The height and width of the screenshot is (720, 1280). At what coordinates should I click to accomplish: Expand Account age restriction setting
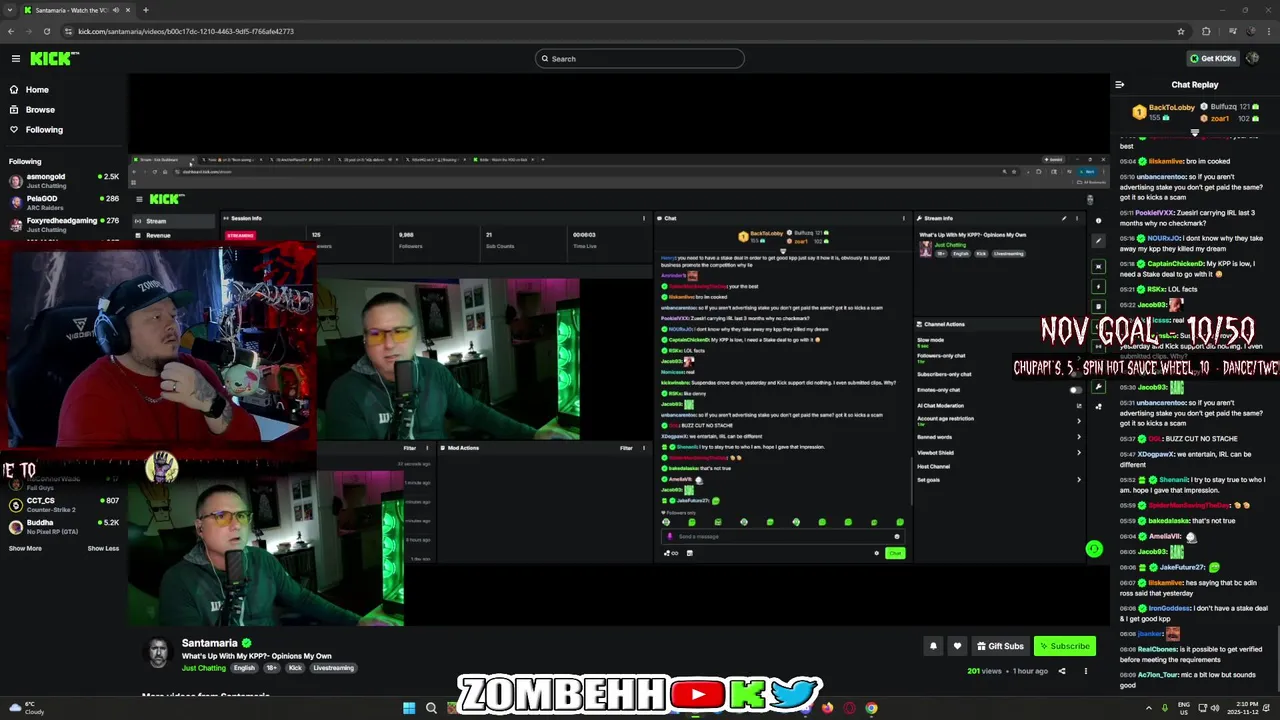[1078, 421]
